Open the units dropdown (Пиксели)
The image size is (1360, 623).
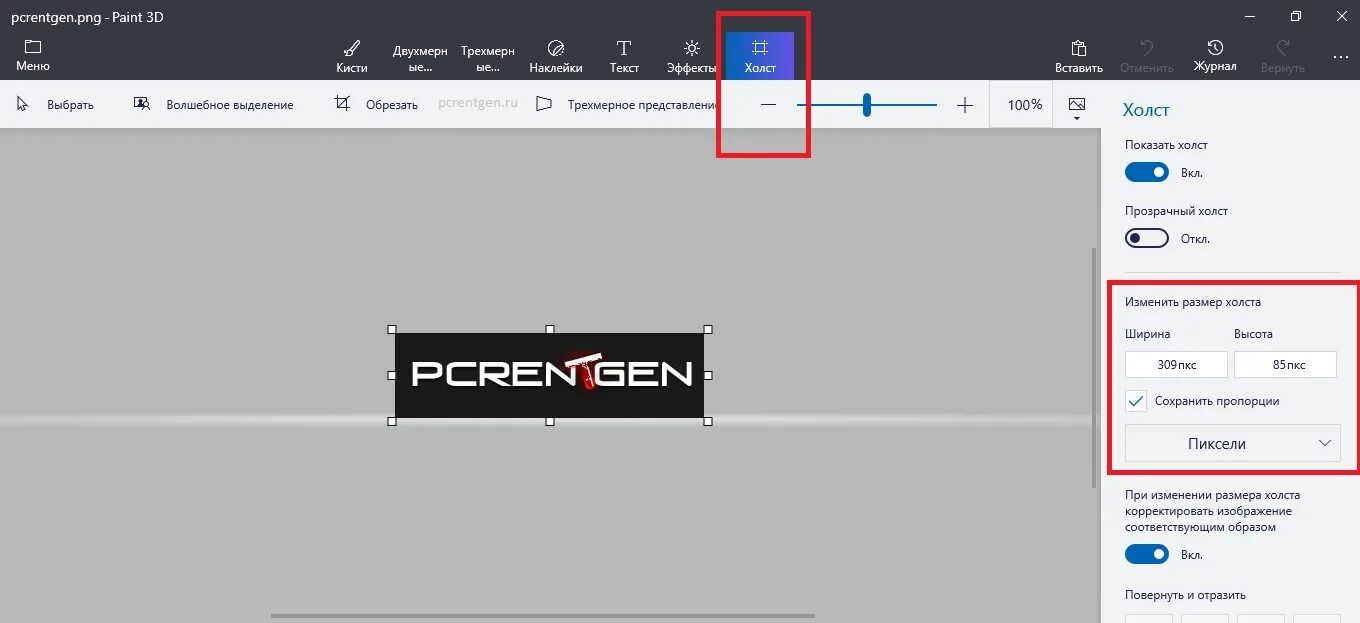[1232, 443]
